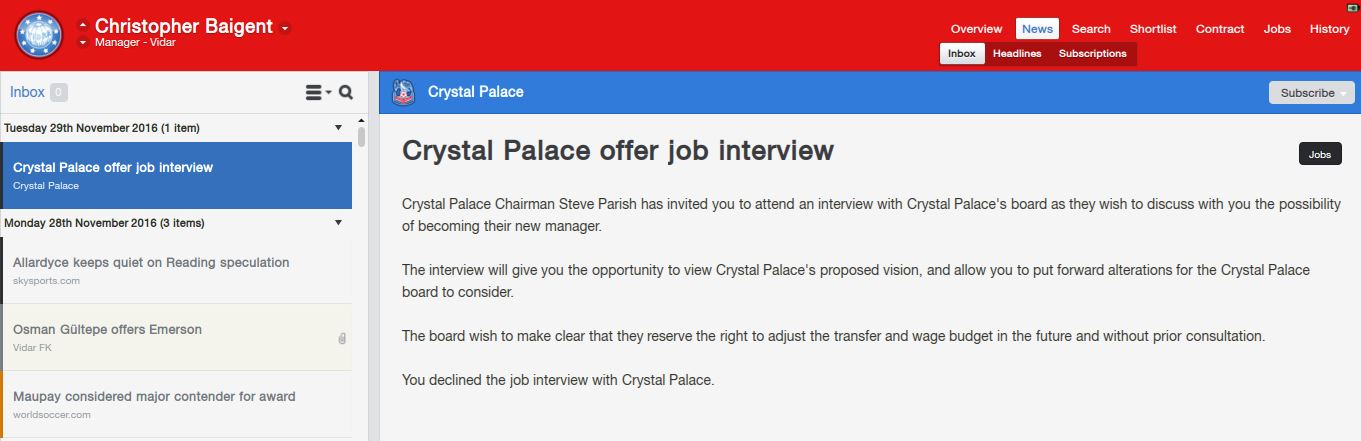1361x441 pixels.
Task: Open the Contract menu item
Action: 1220,29
